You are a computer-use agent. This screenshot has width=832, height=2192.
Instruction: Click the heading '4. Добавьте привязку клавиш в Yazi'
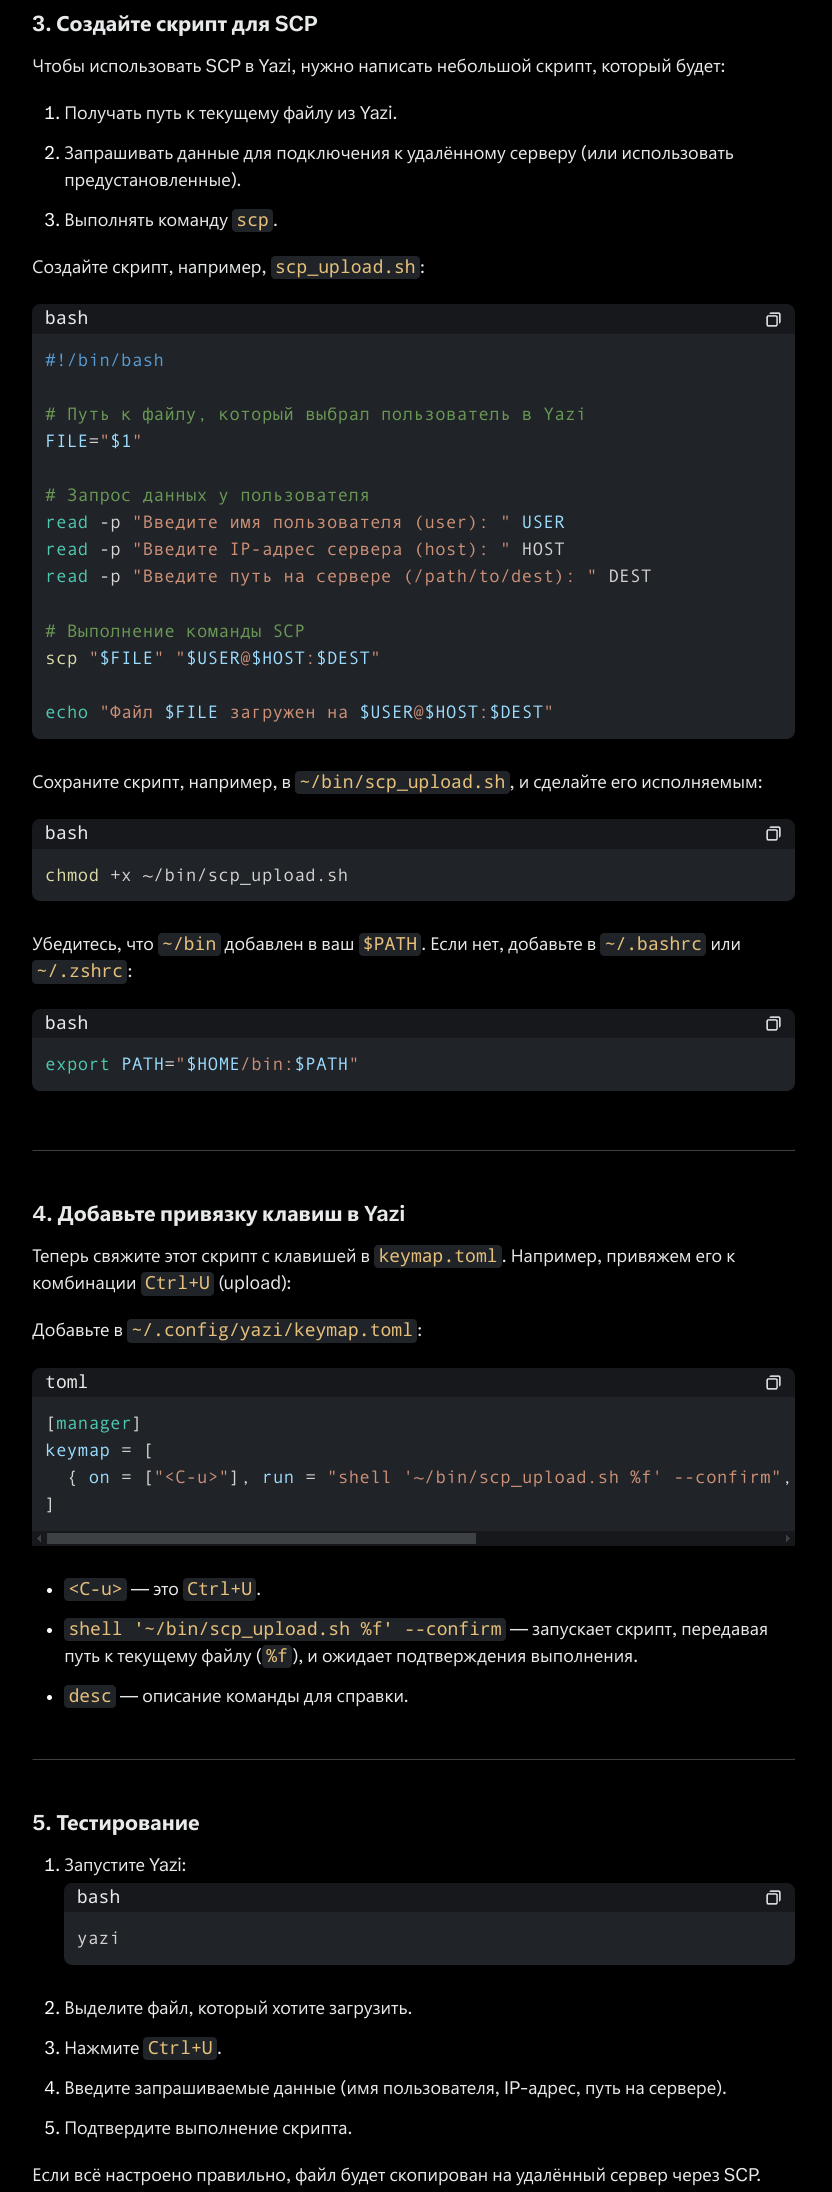click(218, 1214)
